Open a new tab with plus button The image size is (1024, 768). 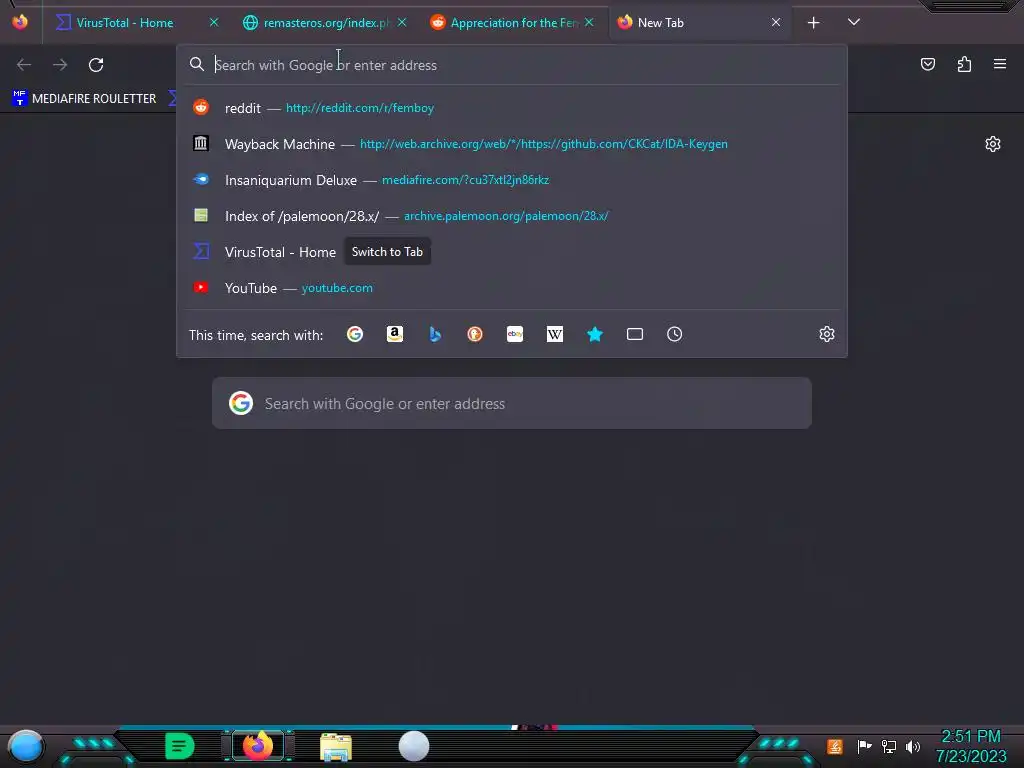(813, 23)
